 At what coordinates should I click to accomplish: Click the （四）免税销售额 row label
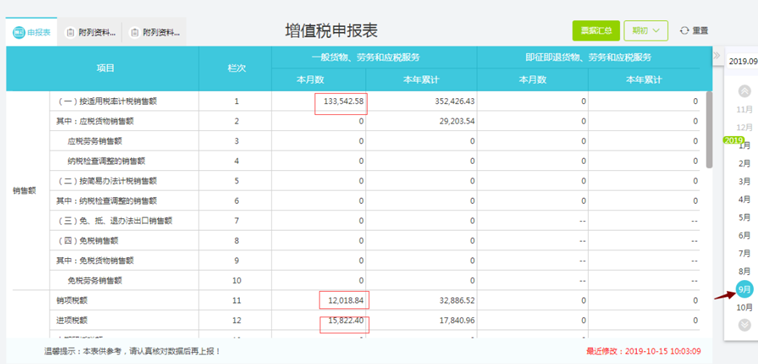[x=87, y=241]
